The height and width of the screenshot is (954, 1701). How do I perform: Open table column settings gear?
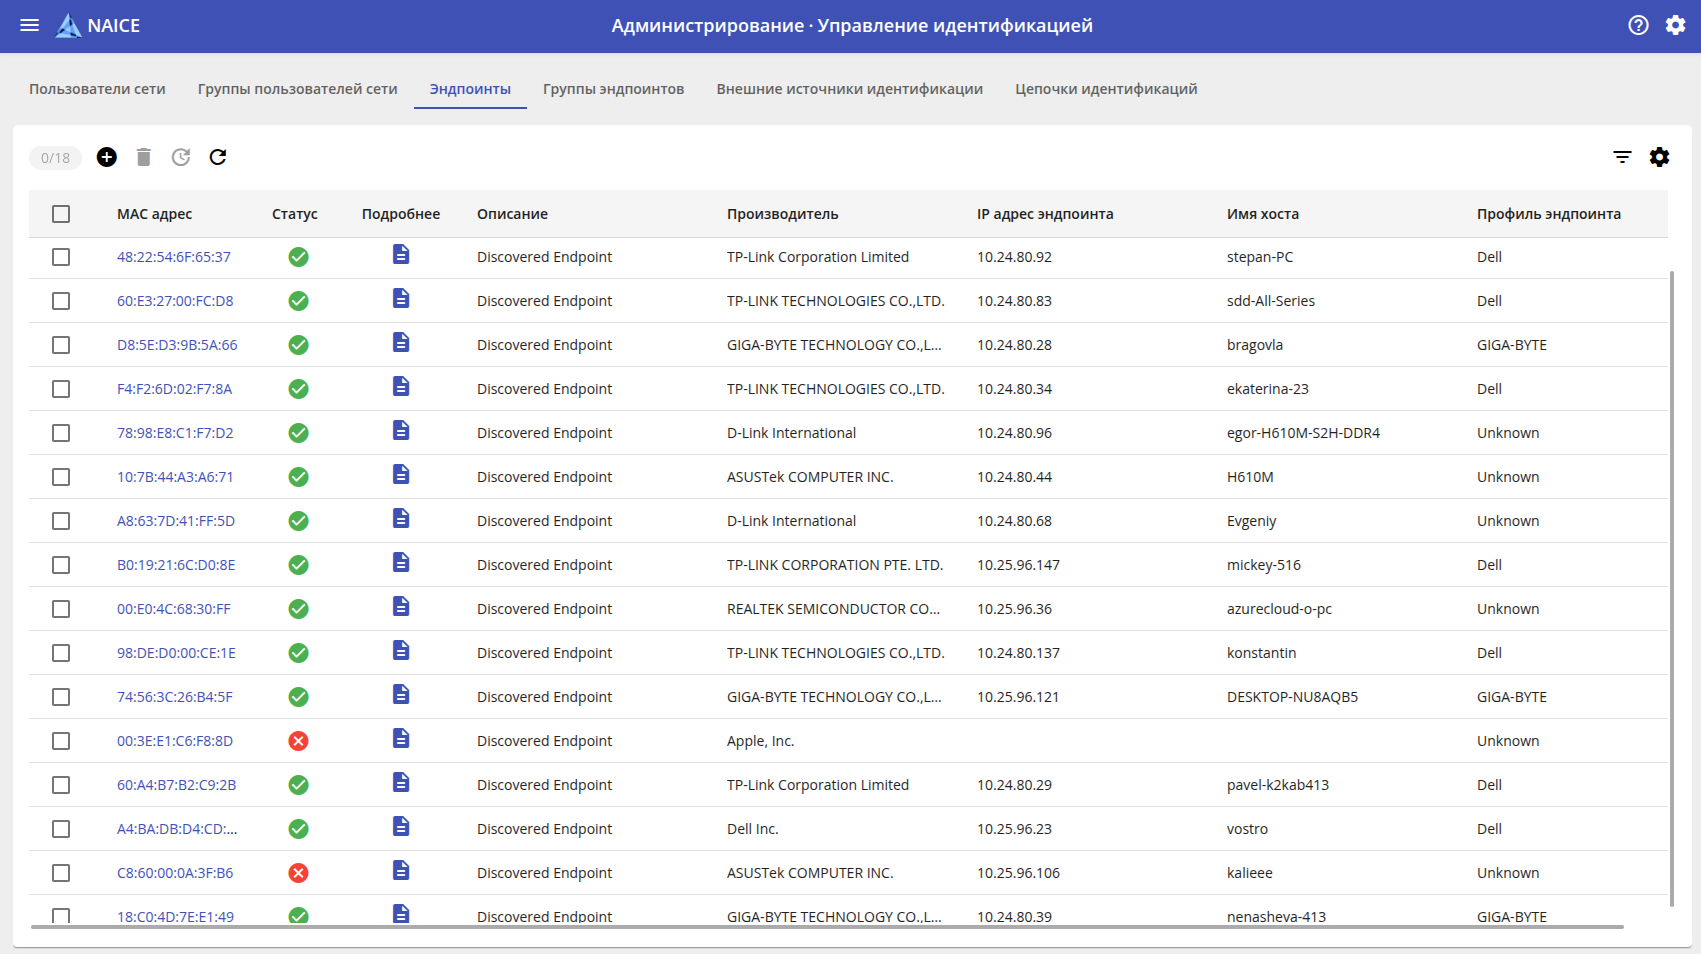(1659, 157)
